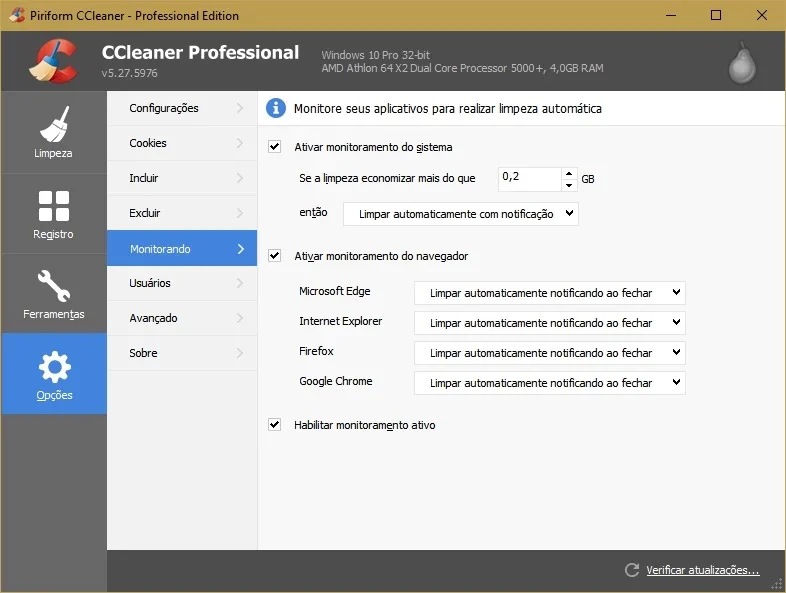Increase the GB threshold with up arrow
The image size is (786, 593).
coord(569,173)
